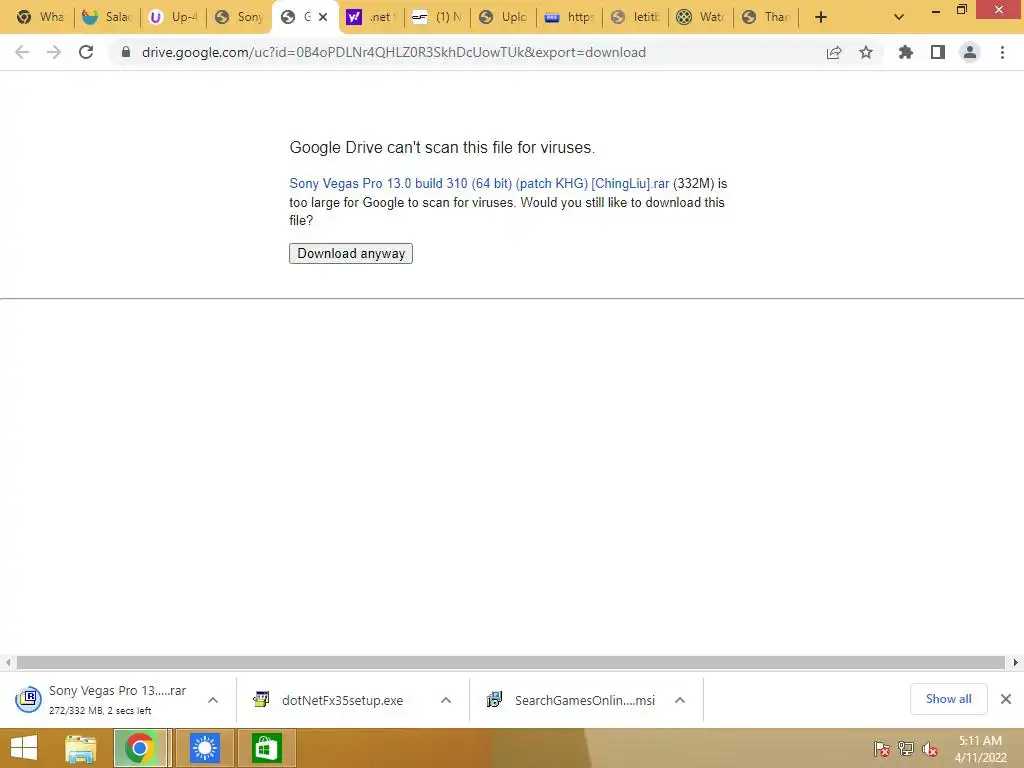This screenshot has width=1024, height=768.
Task: Click the scrollbar right arrow
Action: 1016,662
